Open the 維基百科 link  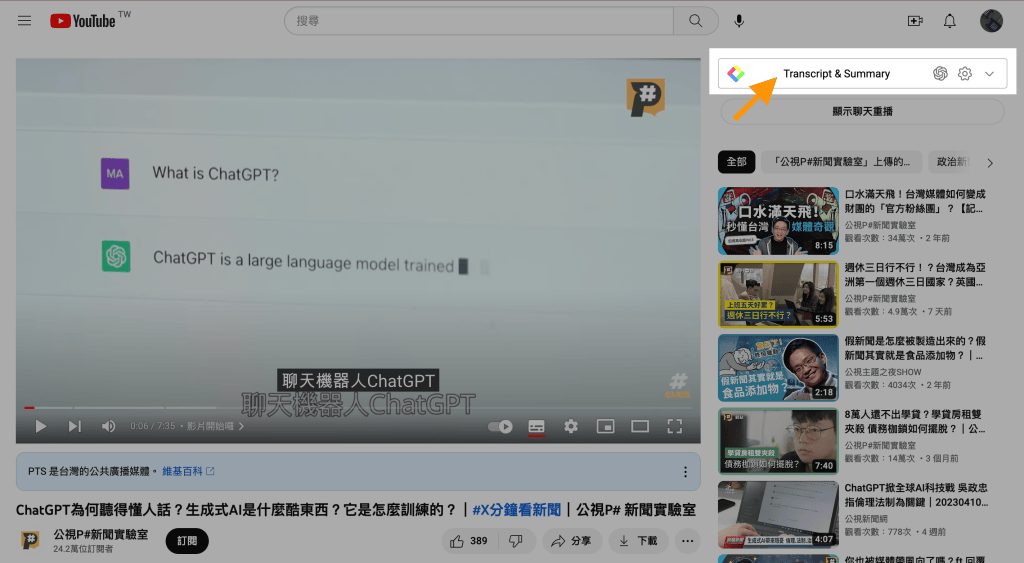[188, 471]
